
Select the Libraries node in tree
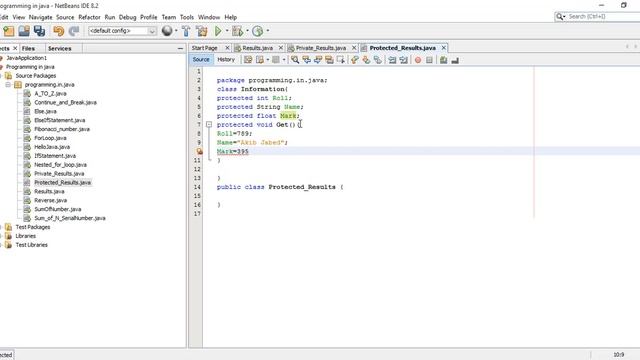coord(25,236)
